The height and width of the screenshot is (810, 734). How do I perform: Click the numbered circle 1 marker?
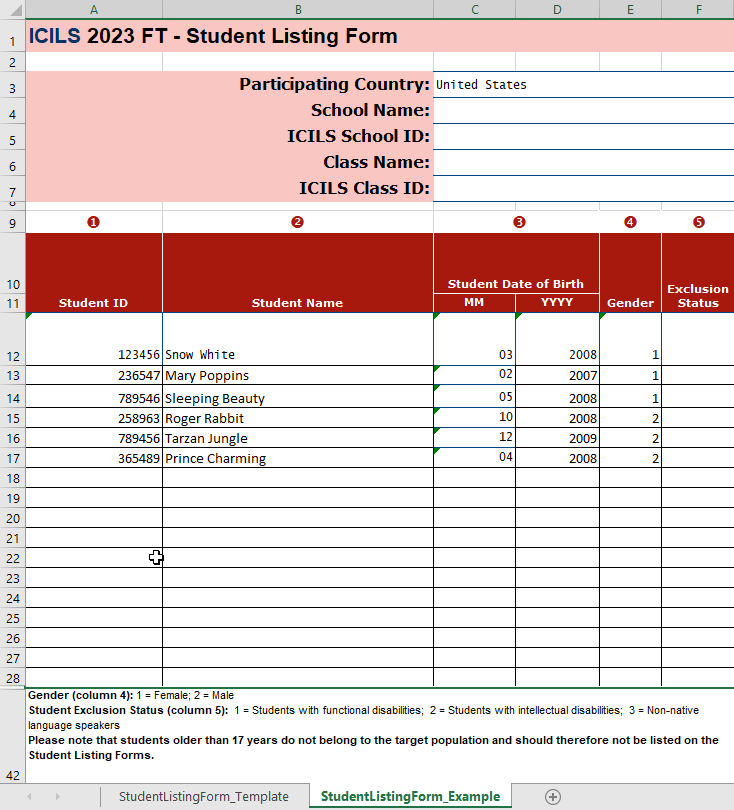pyautogui.click(x=93, y=222)
